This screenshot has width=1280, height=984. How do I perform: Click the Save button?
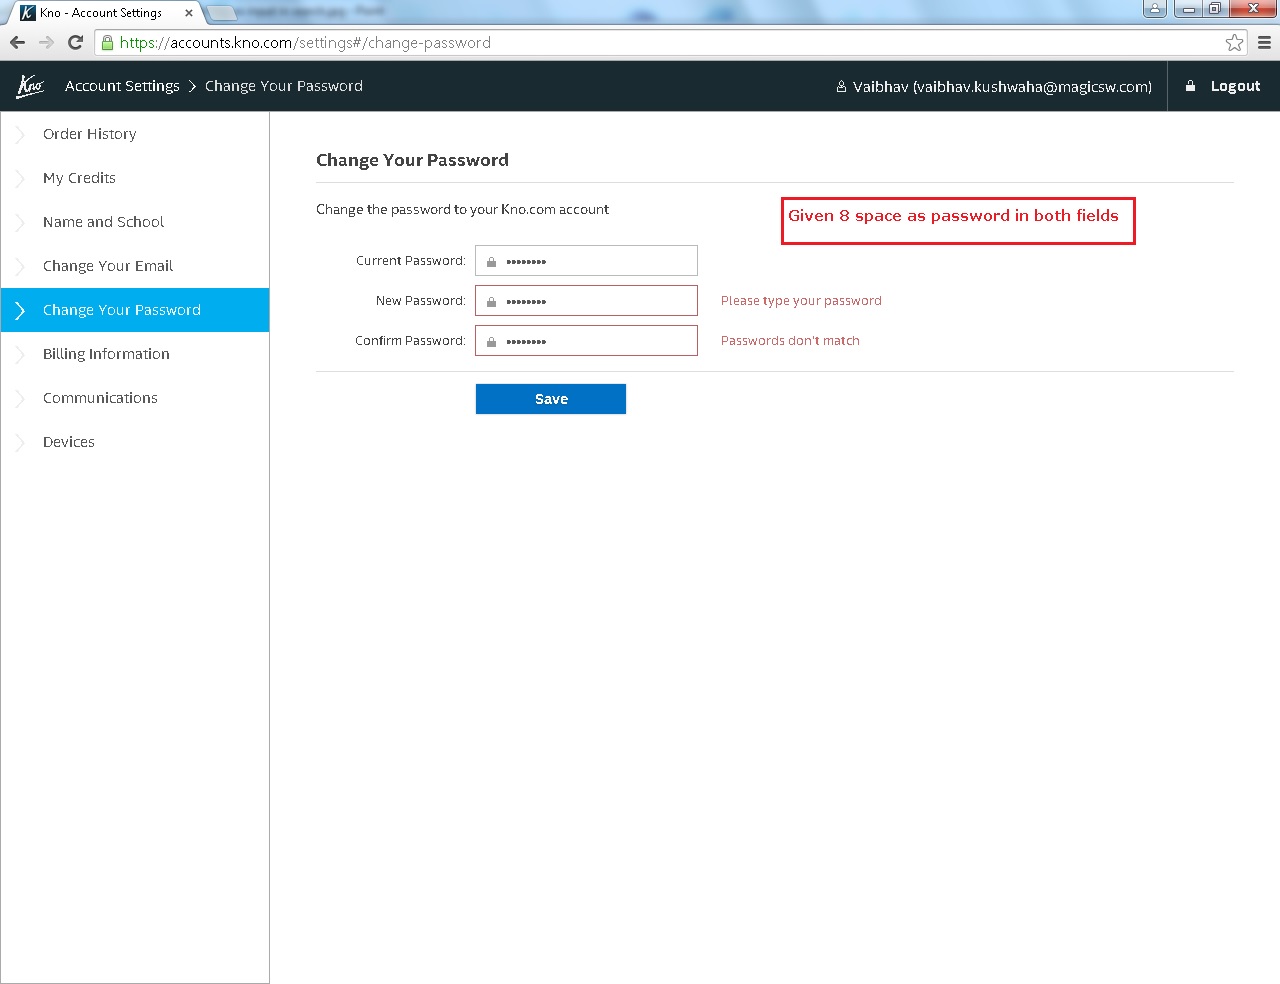(x=551, y=399)
